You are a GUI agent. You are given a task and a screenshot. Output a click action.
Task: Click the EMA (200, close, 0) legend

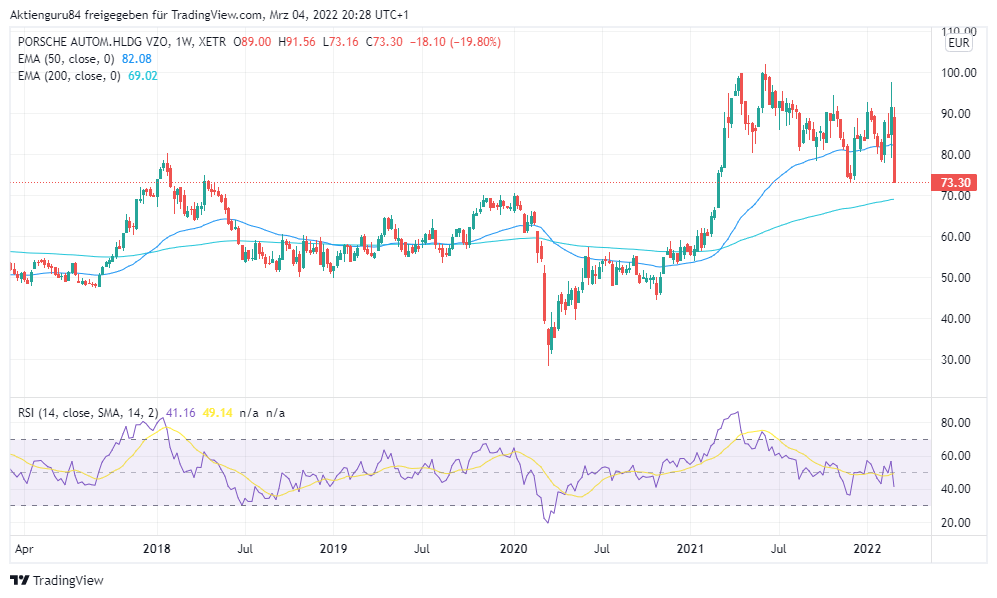[69, 76]
